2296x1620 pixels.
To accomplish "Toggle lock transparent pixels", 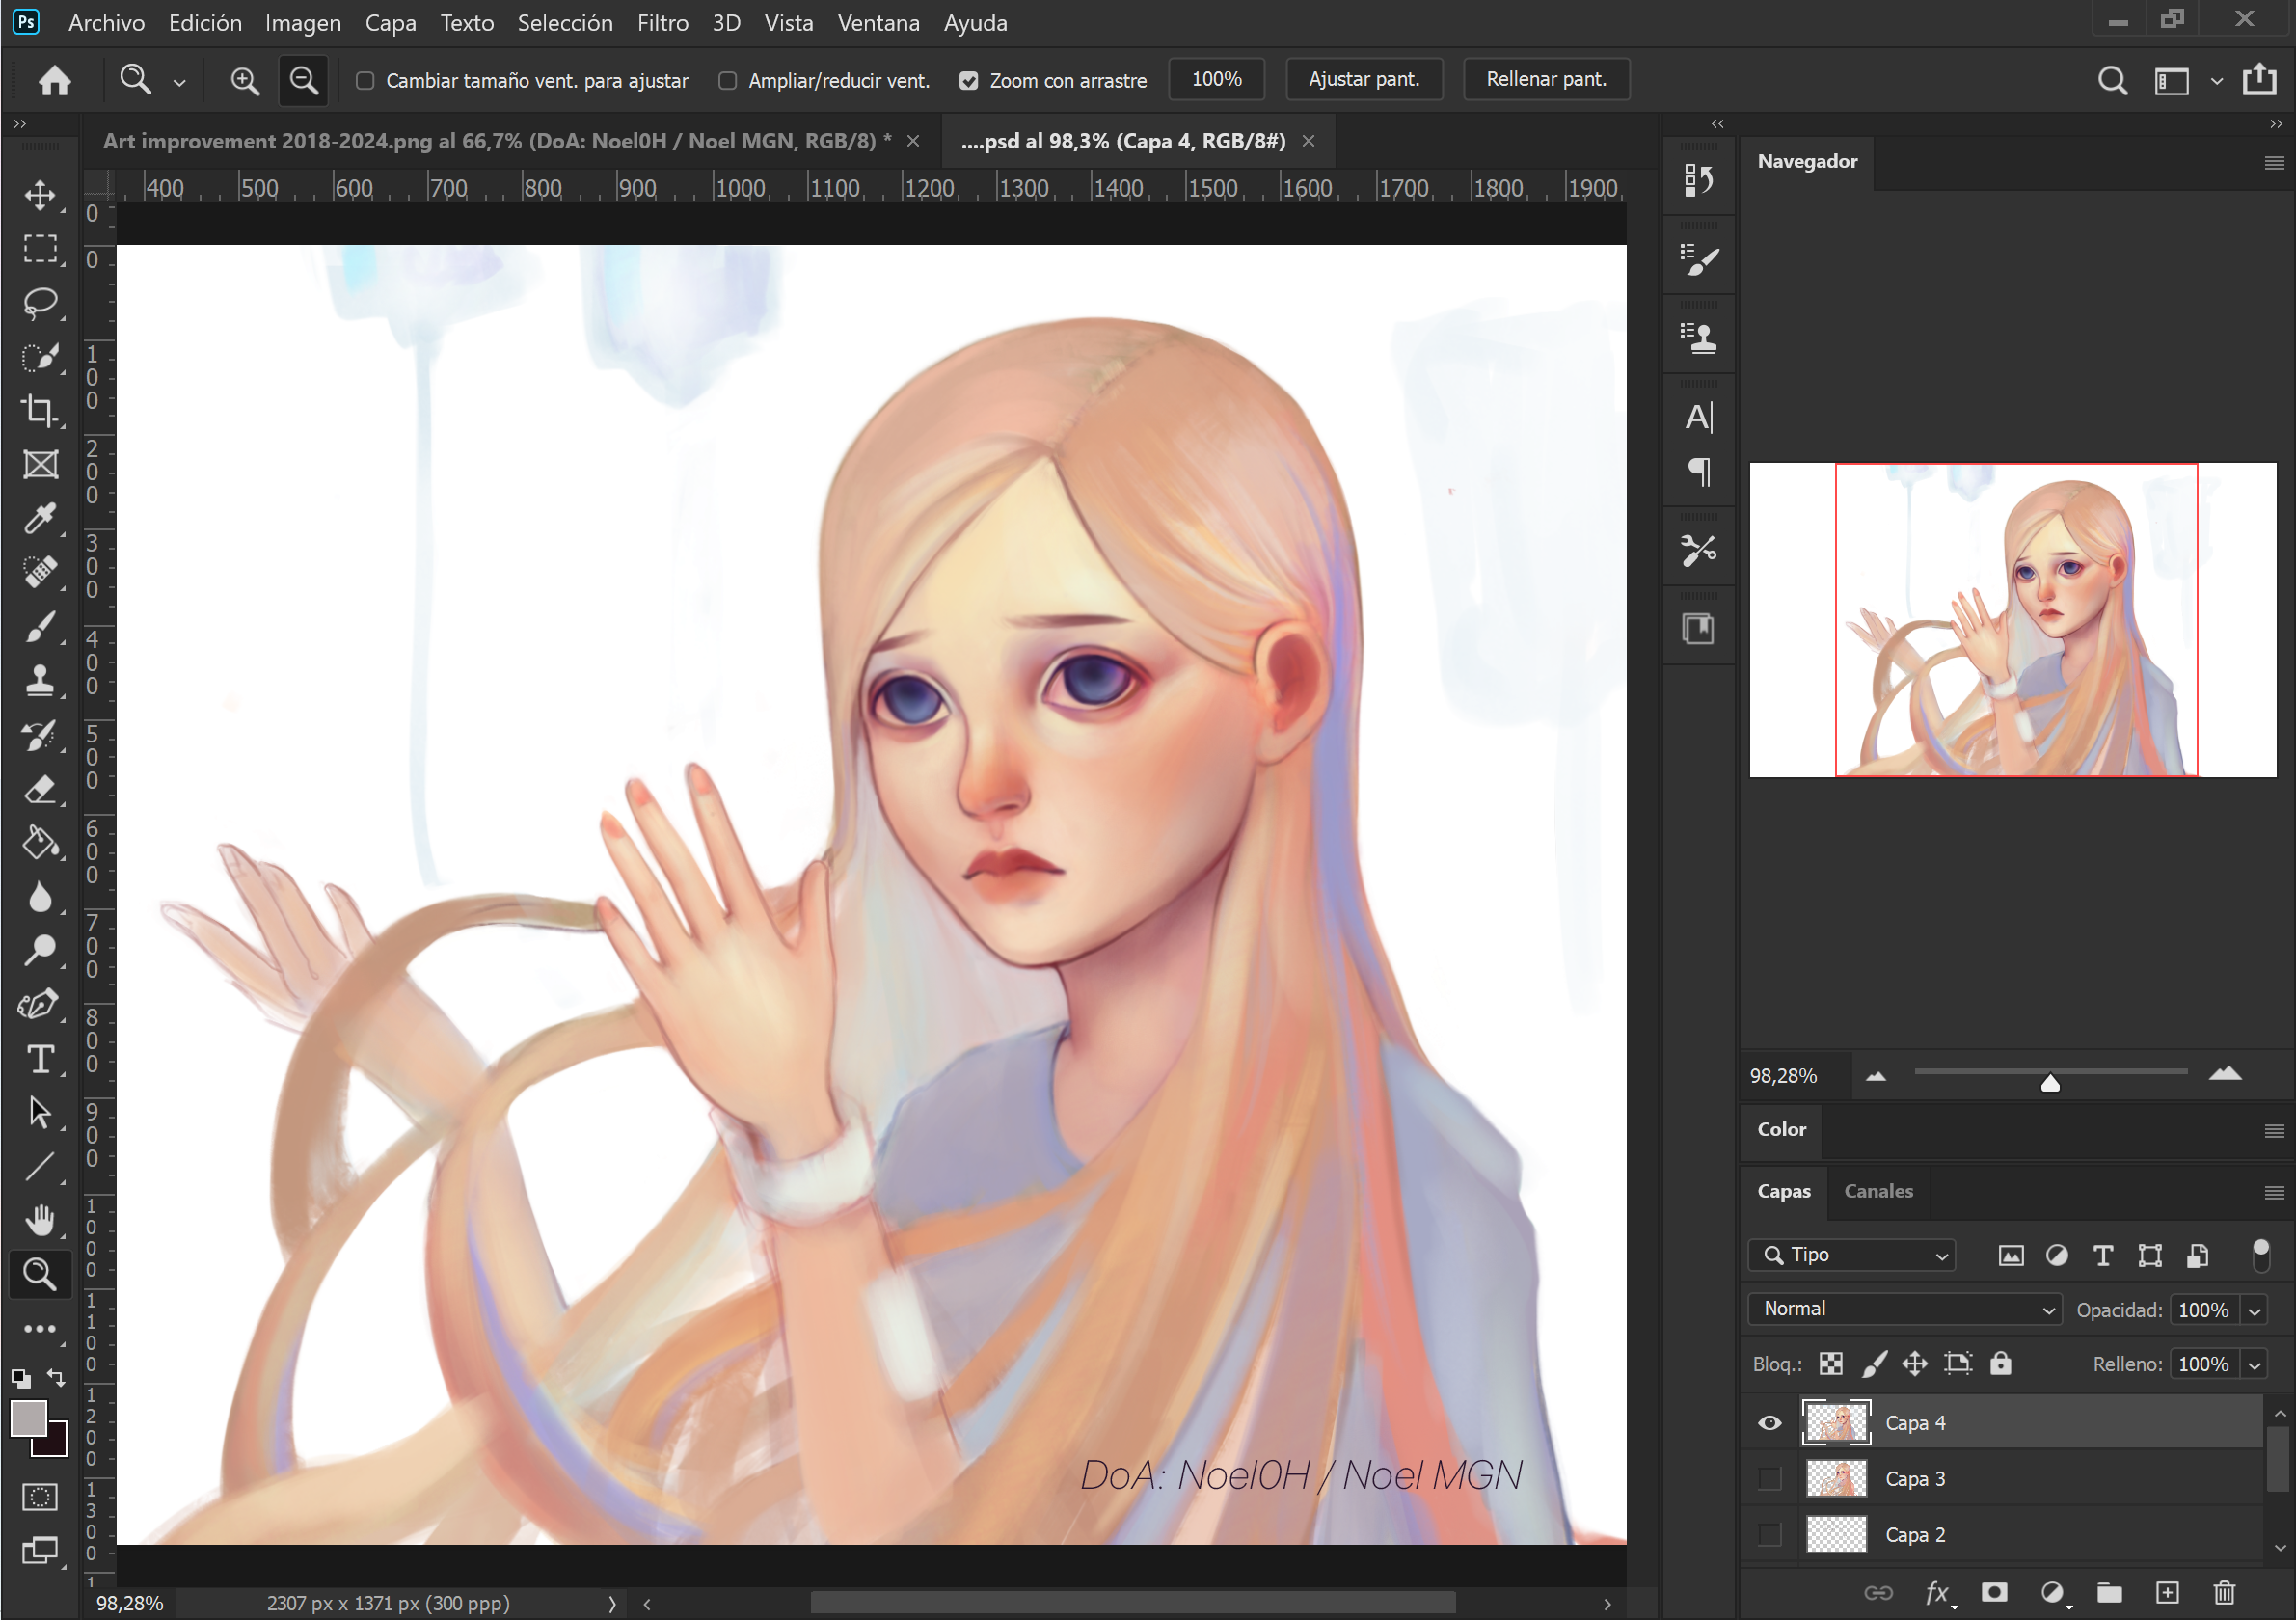I will [1830, 1364].
